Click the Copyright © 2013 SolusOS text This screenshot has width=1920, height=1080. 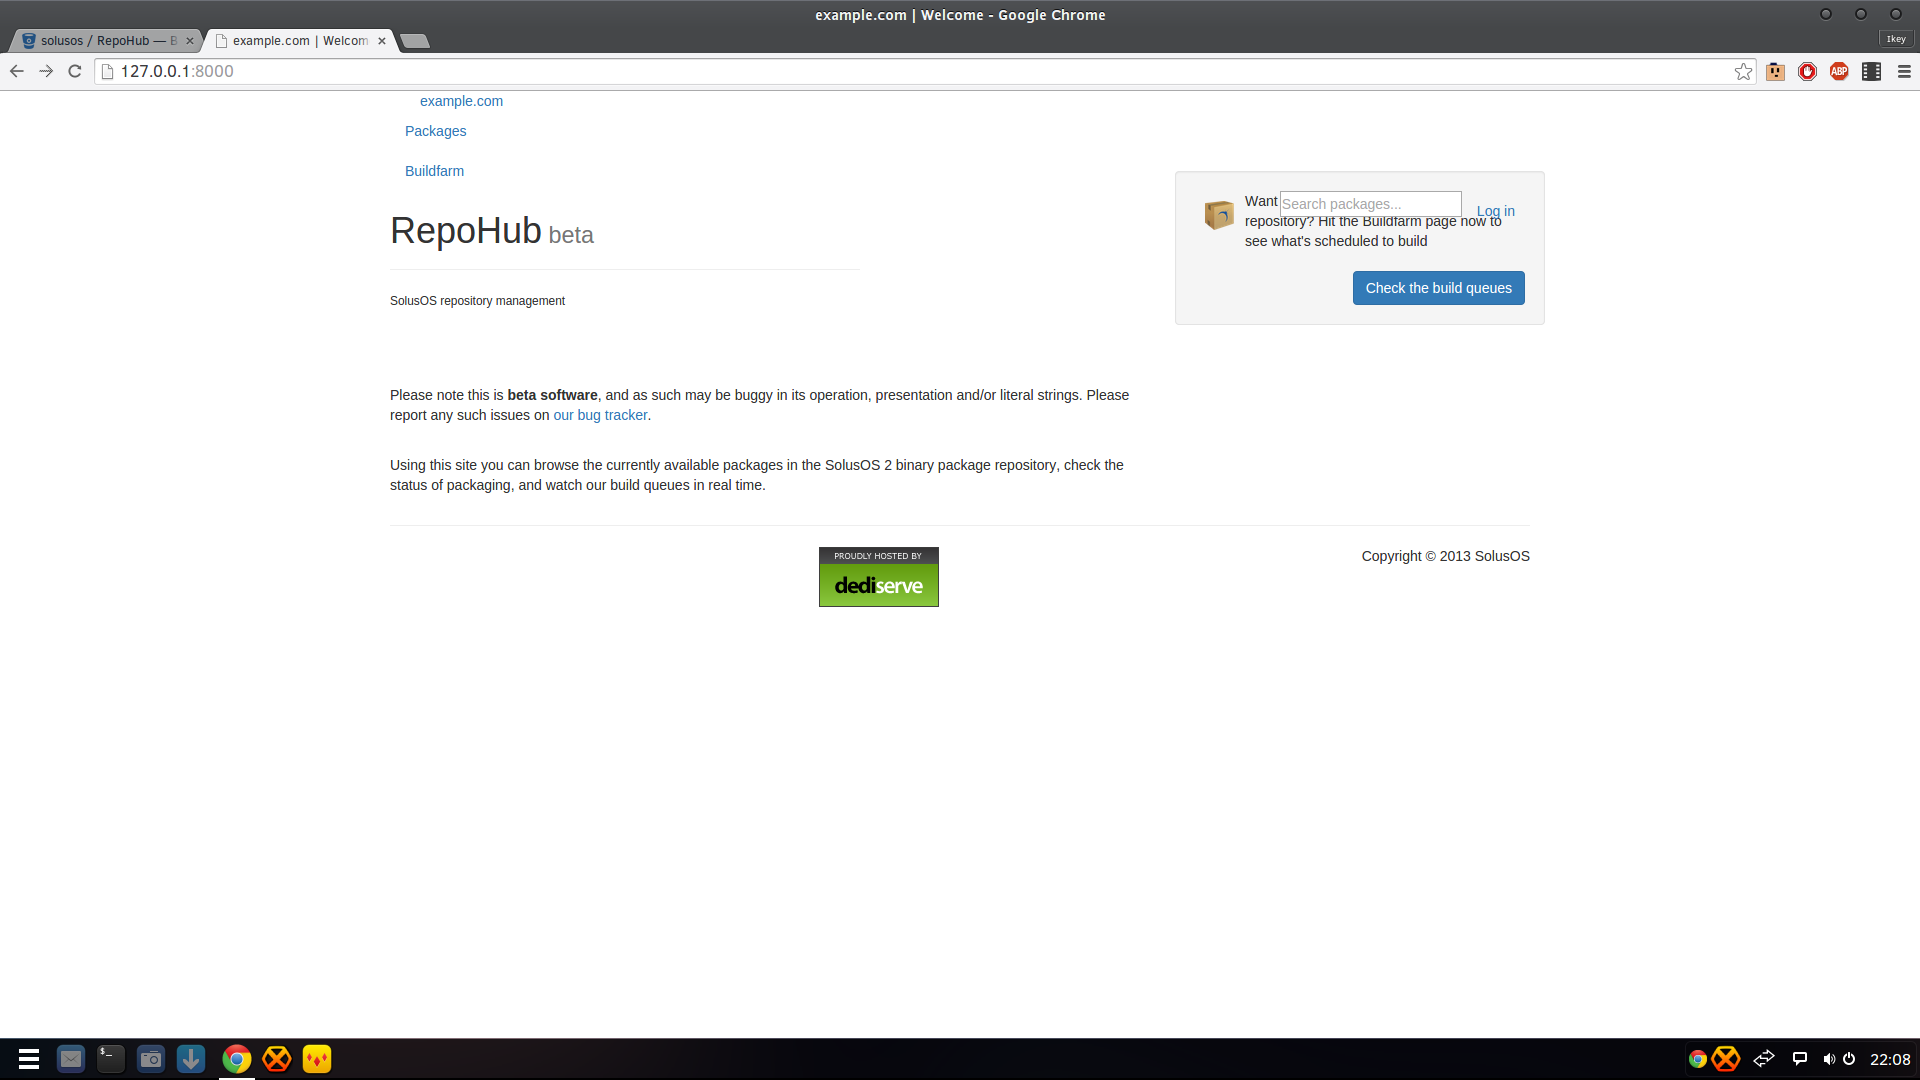pos(1445,556)
